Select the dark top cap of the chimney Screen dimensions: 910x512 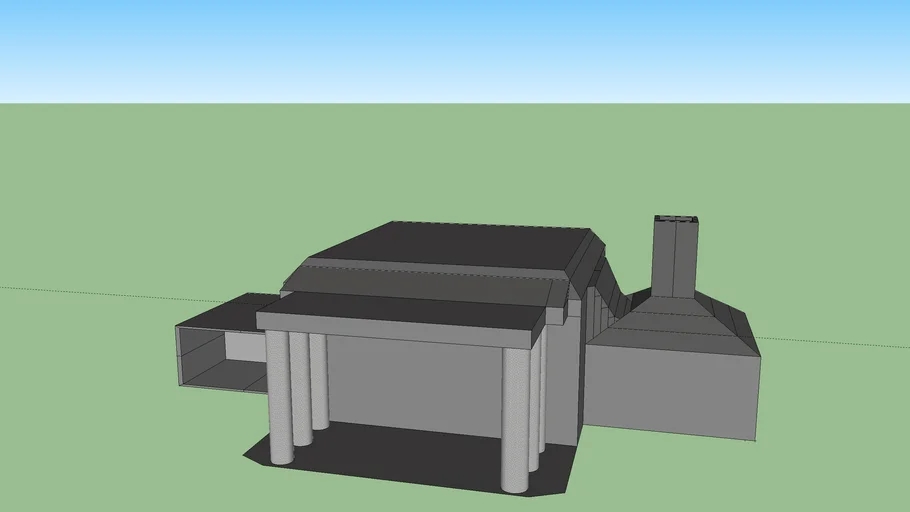675,218
